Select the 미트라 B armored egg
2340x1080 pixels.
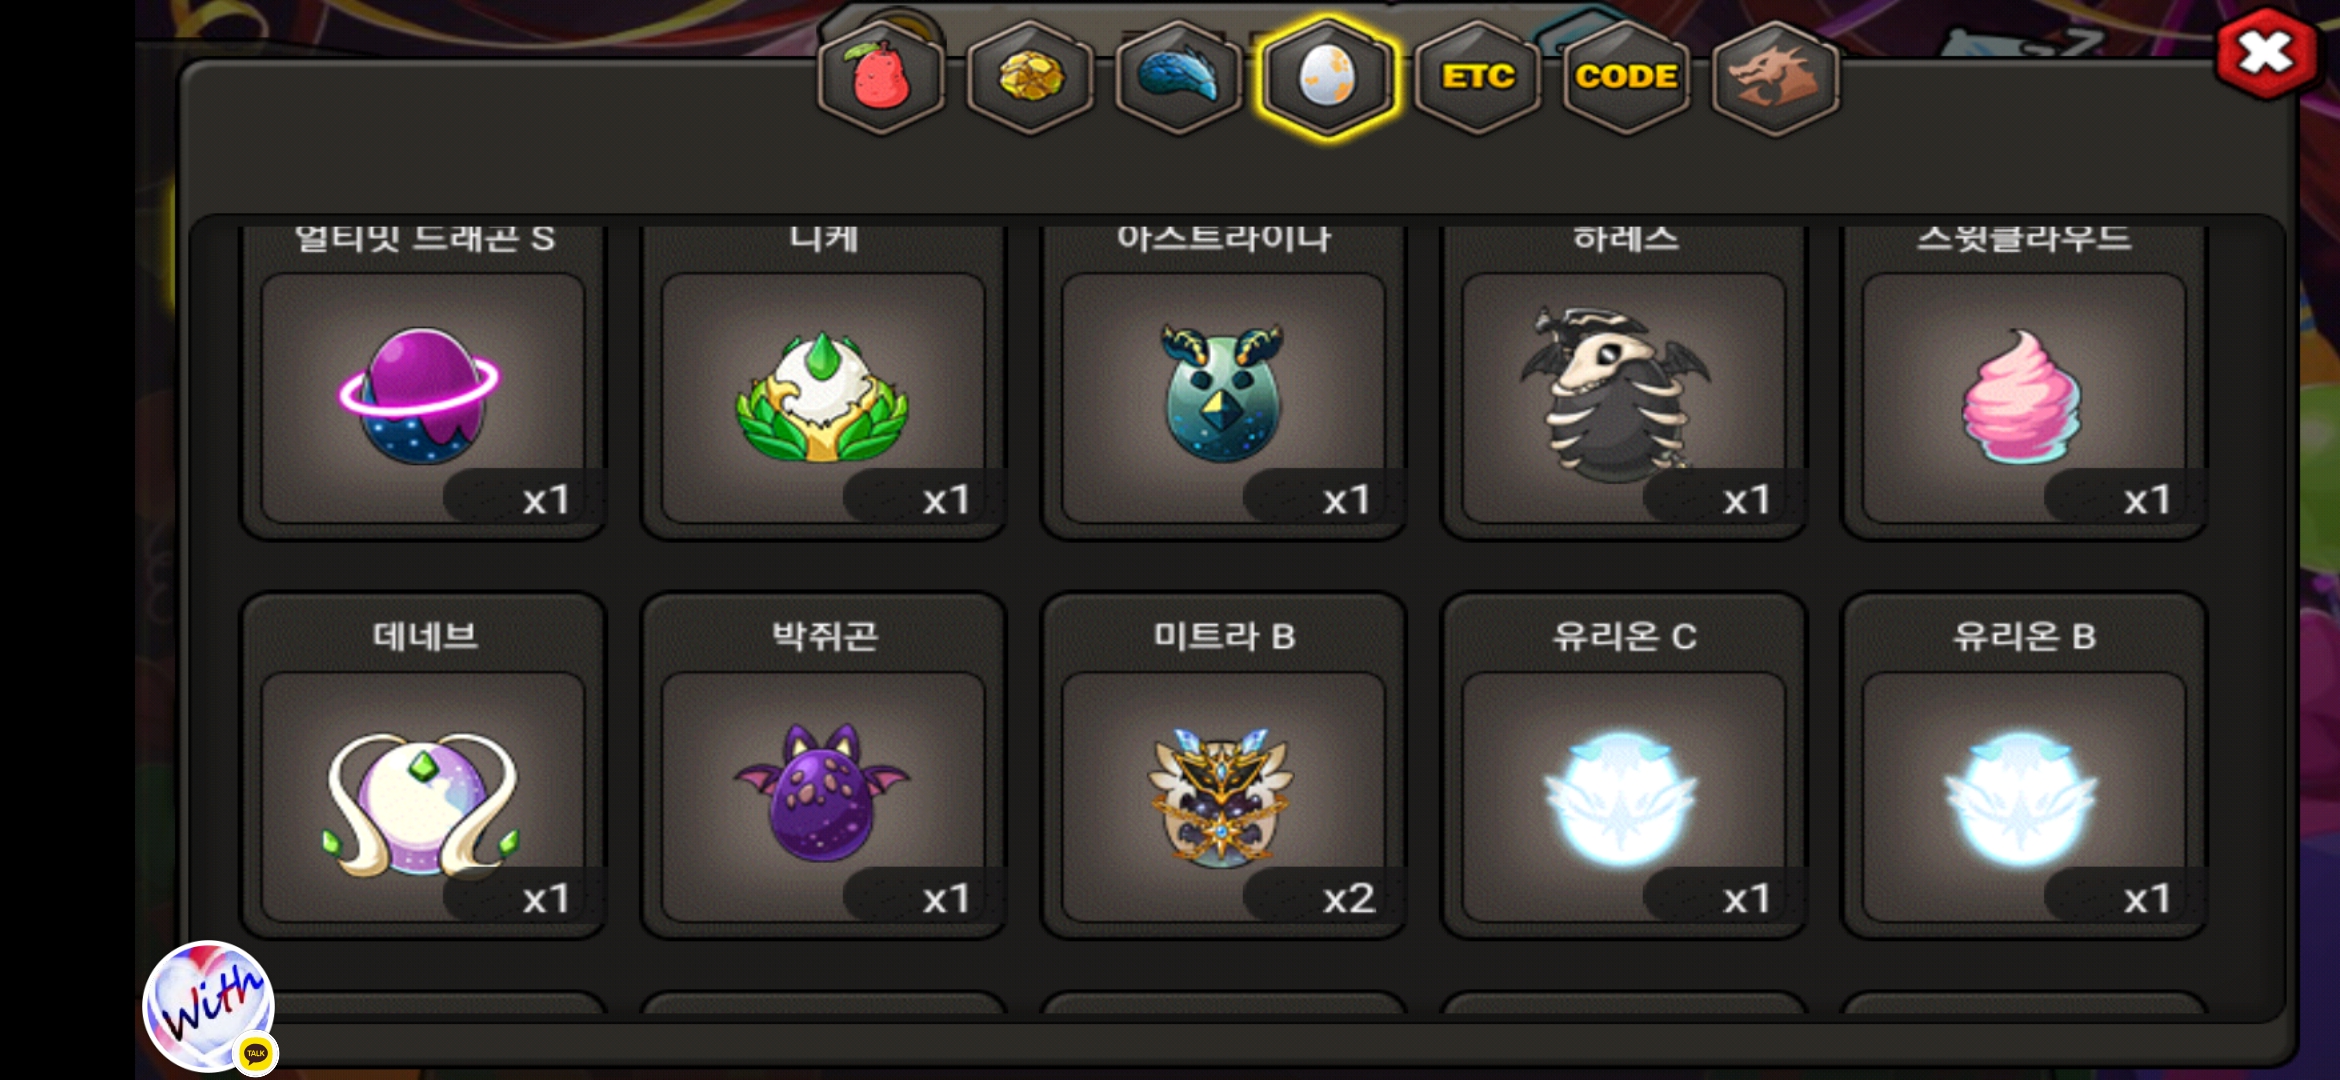[1223, 796]
